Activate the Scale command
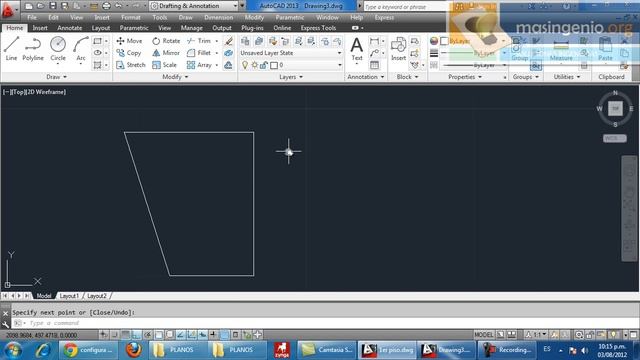 click(164, 65)
